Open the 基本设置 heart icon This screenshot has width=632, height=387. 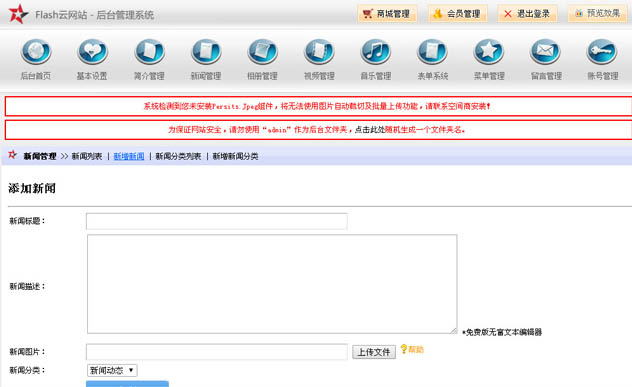click(x=92, y=52)
